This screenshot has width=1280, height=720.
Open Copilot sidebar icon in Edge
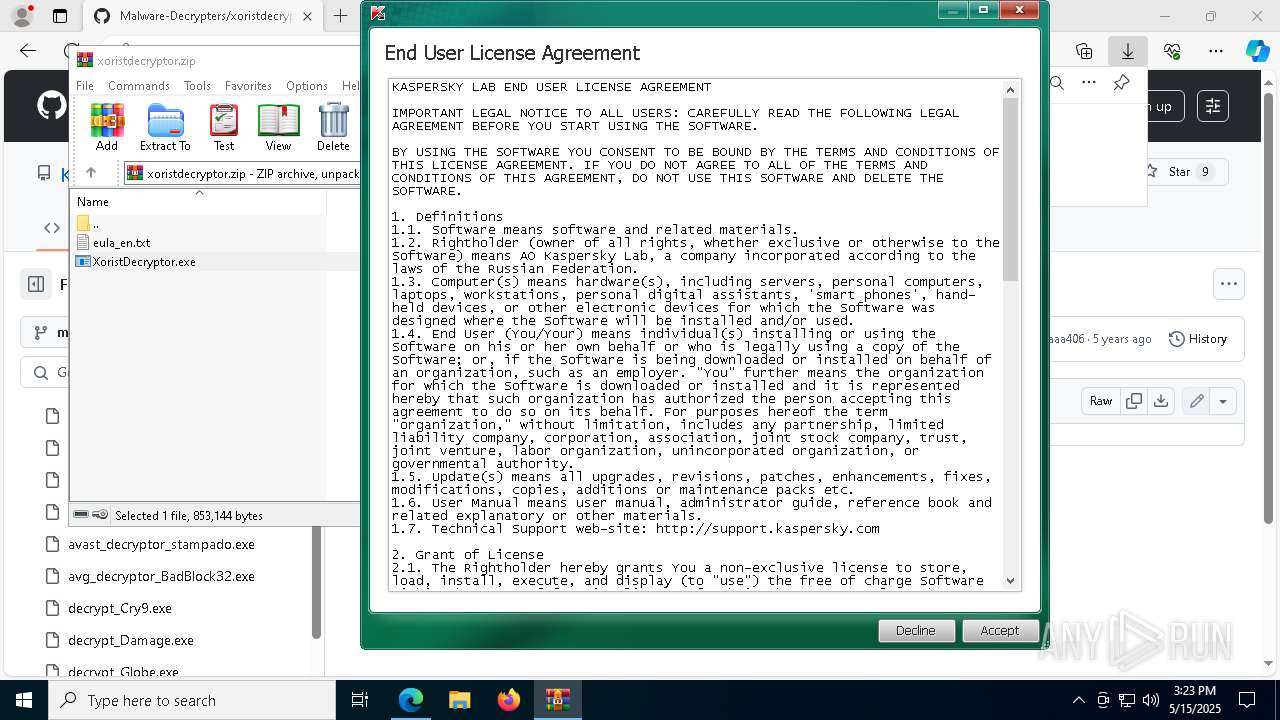coord(1258,51)
